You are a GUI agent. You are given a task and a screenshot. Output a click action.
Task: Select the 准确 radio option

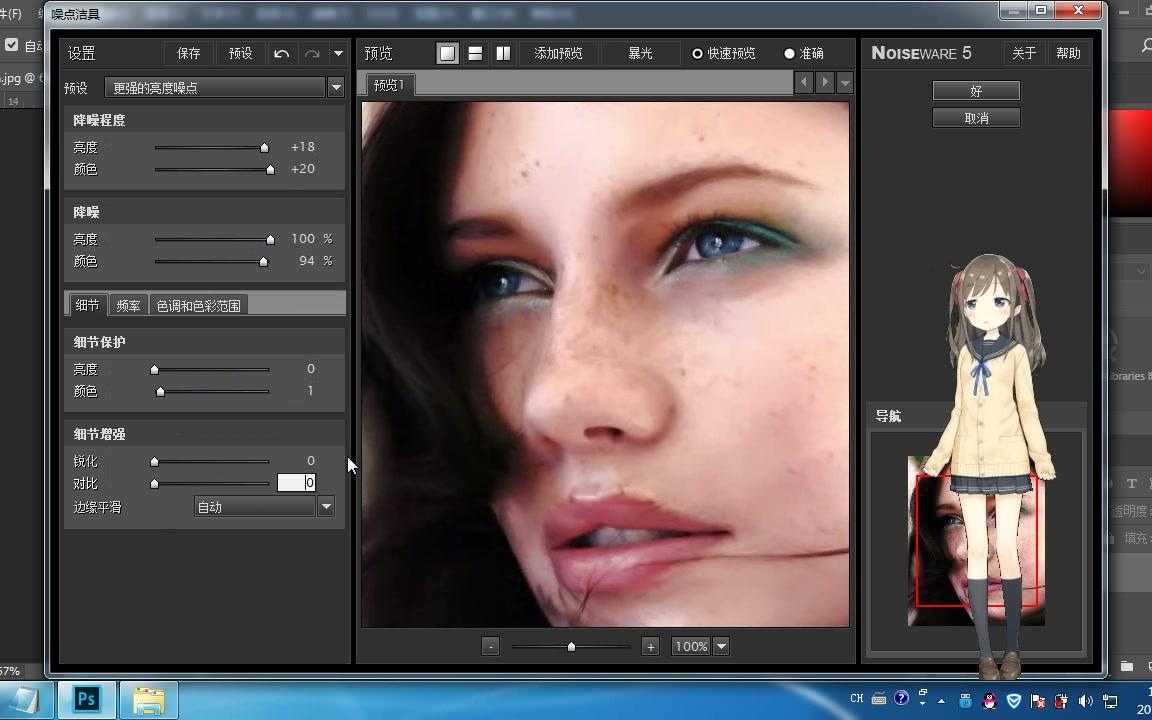tap(789, 54)
